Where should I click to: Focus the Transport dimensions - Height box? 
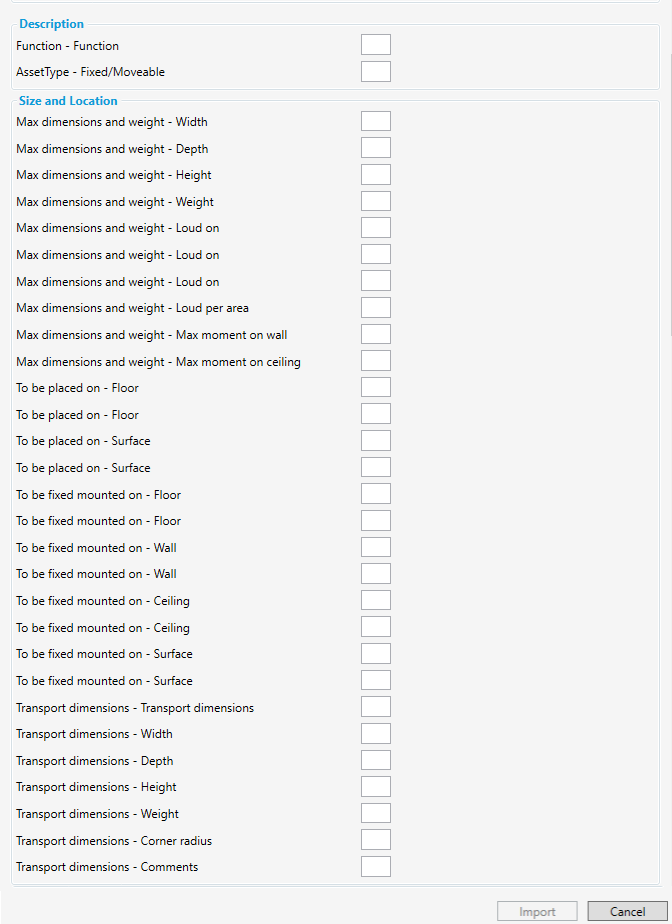pyautogui.click(x=376, y=787)
